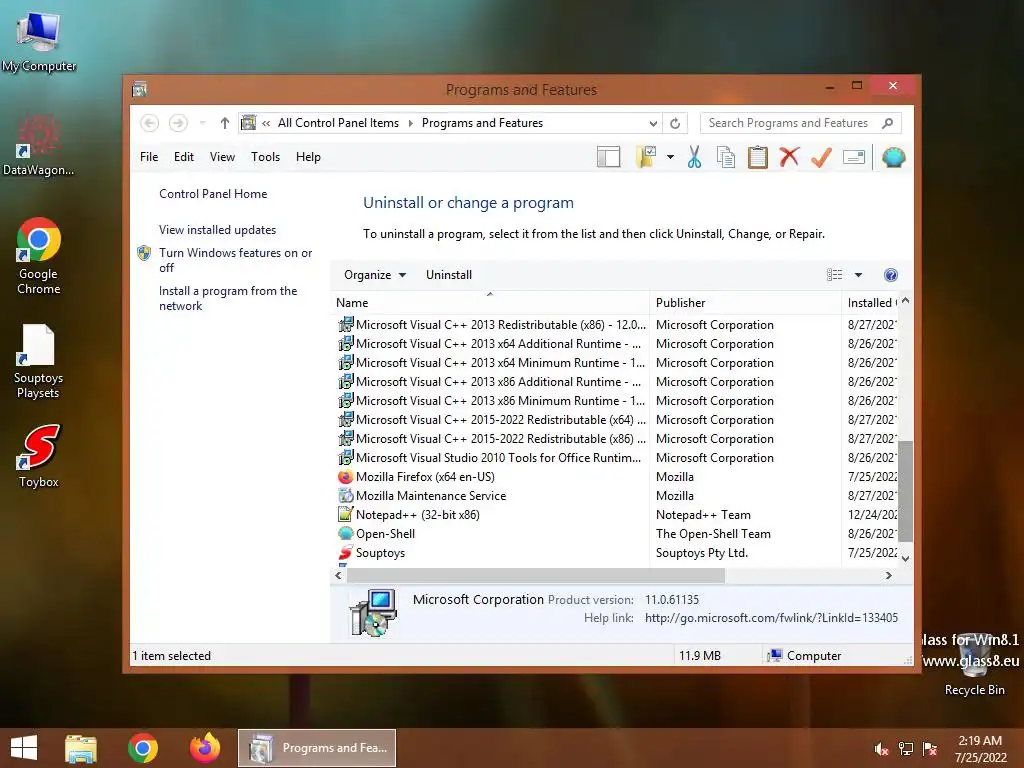Click the navigation pane toggle icon

(608, 157)
